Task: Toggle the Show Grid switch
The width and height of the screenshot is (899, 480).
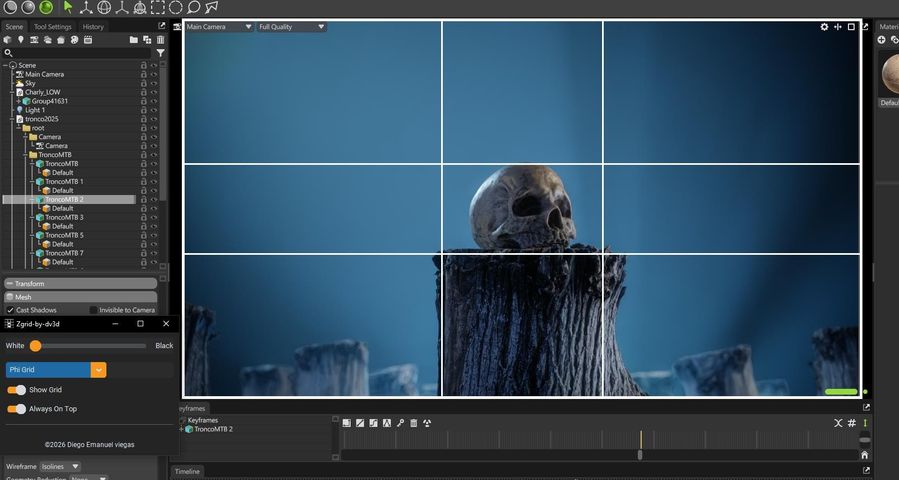Action: pos(17,390)
